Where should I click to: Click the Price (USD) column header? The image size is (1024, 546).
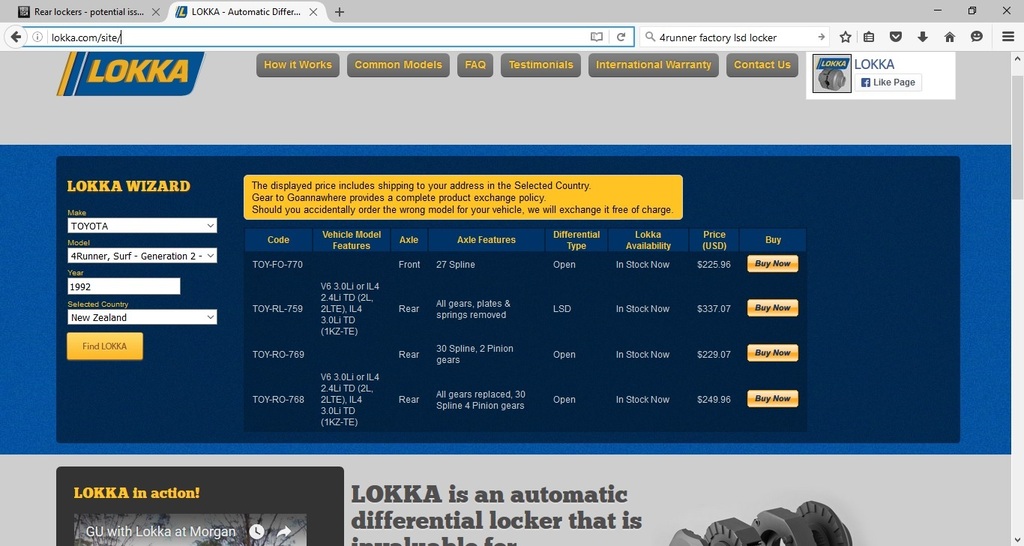click(714, 240)
